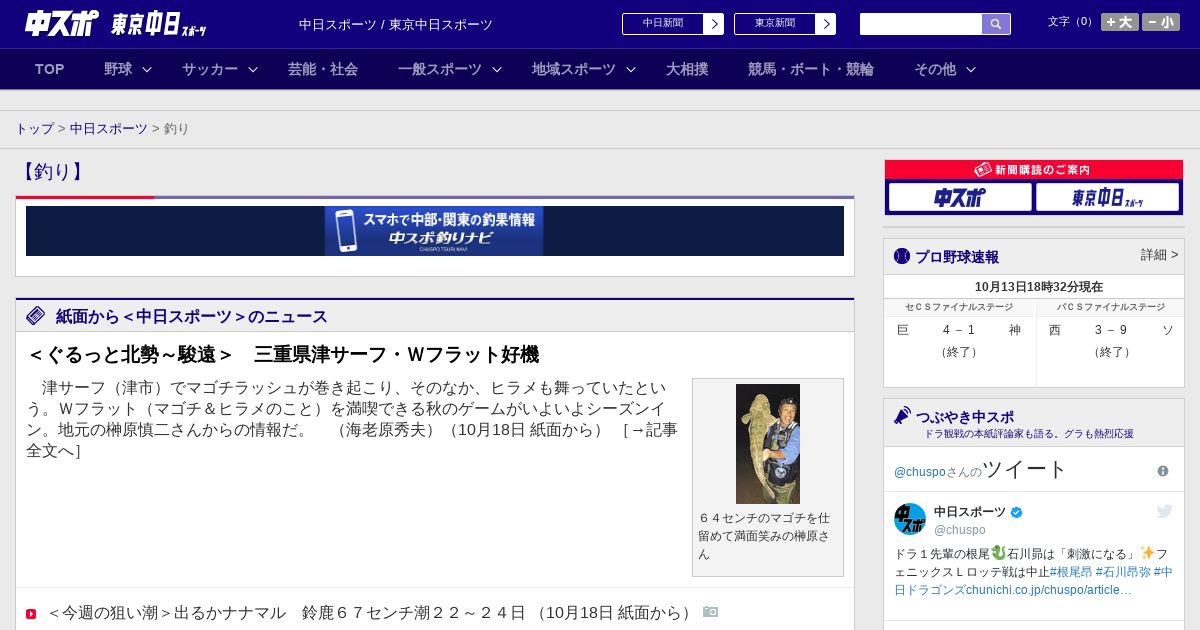Open the 一般スポーツ navigation menu
Viewport: 1200px width, 630px height.
tap(440, 69)
